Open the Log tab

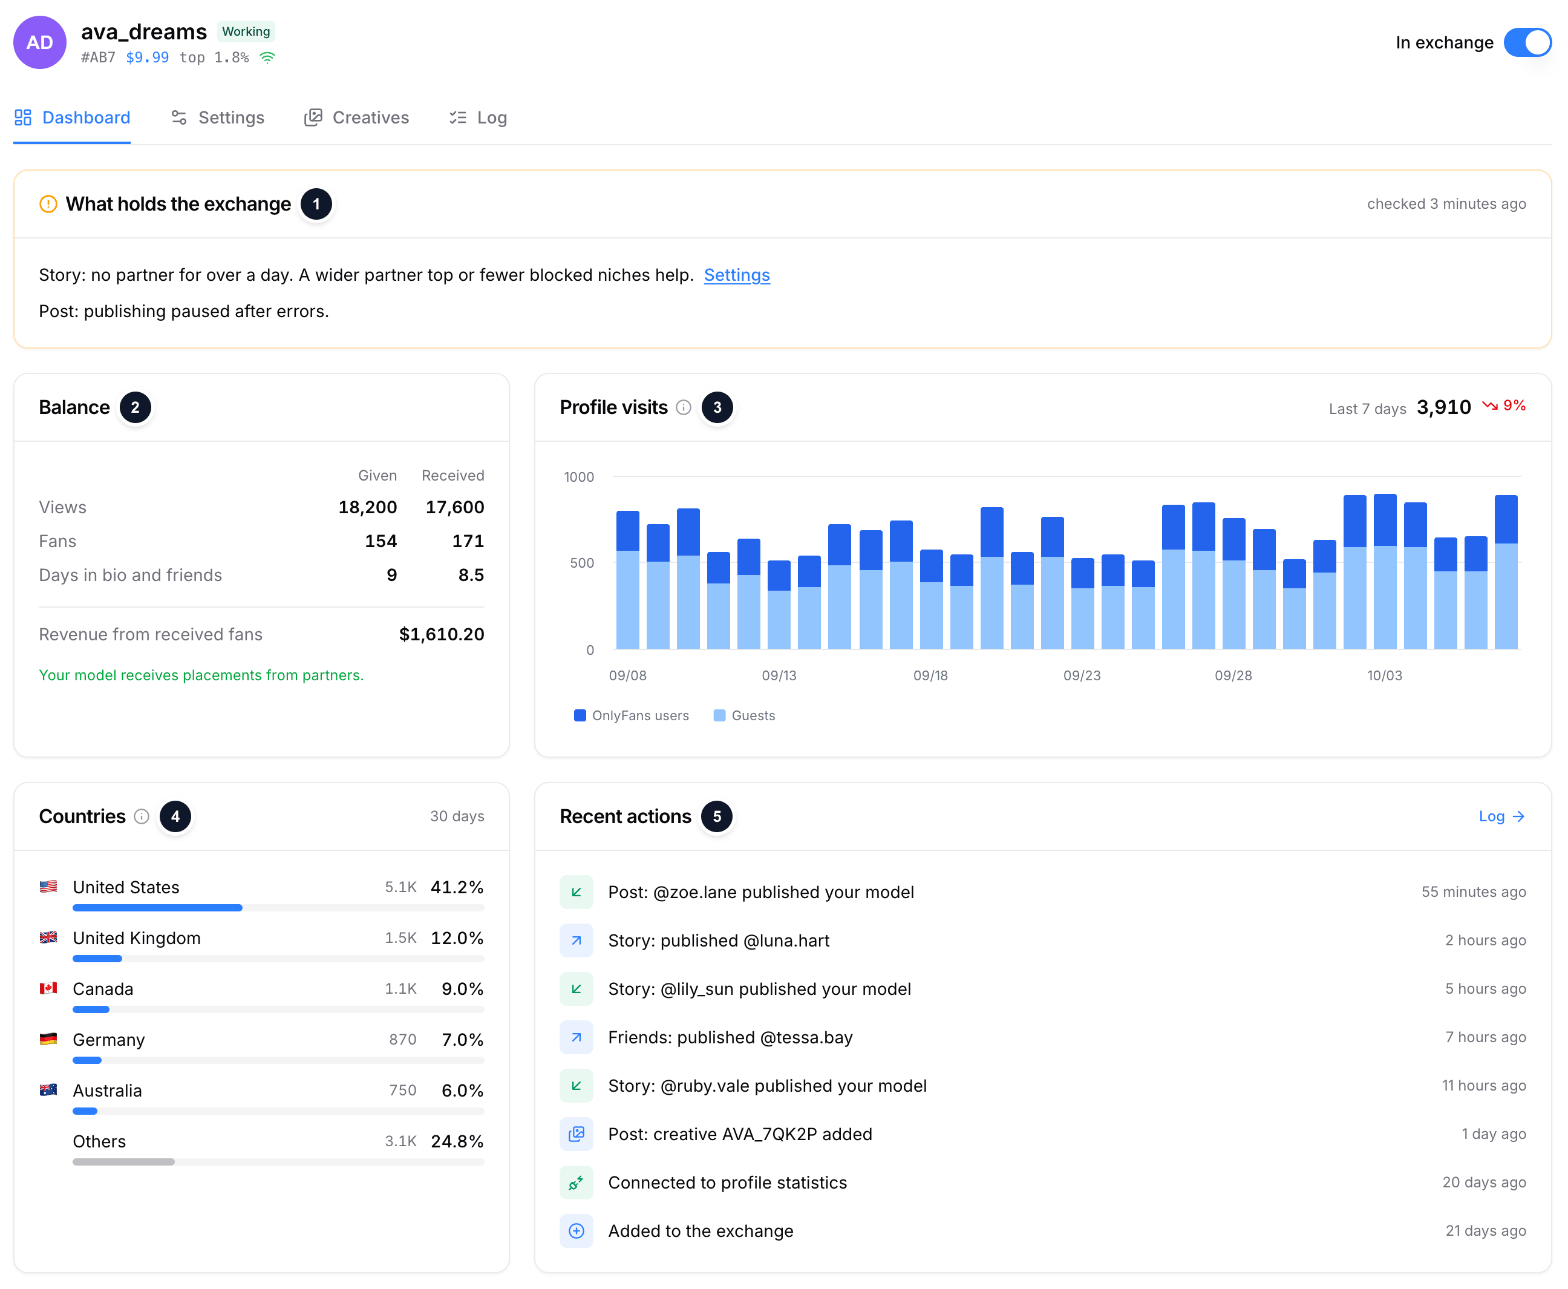click(478, 118)
